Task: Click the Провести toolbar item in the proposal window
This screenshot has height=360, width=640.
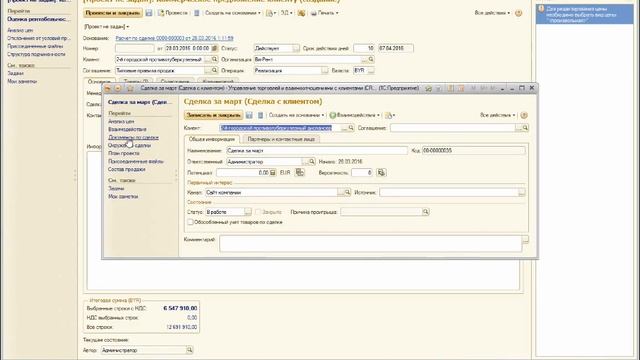Action: (x=173, y=13)
